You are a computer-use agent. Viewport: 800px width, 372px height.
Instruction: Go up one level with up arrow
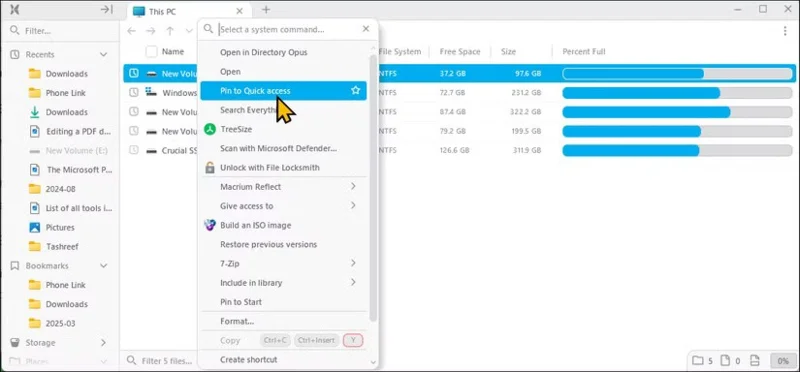coord(170,31)
